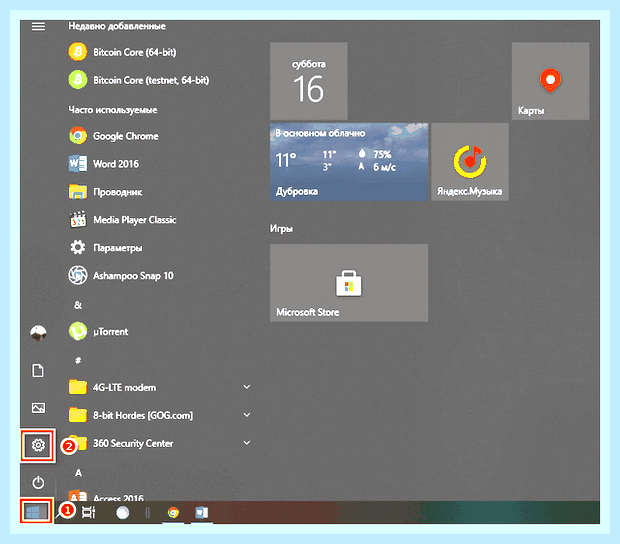Launch Media Player Classic
The width and height of the screenshot is (620, 544).
123,220
